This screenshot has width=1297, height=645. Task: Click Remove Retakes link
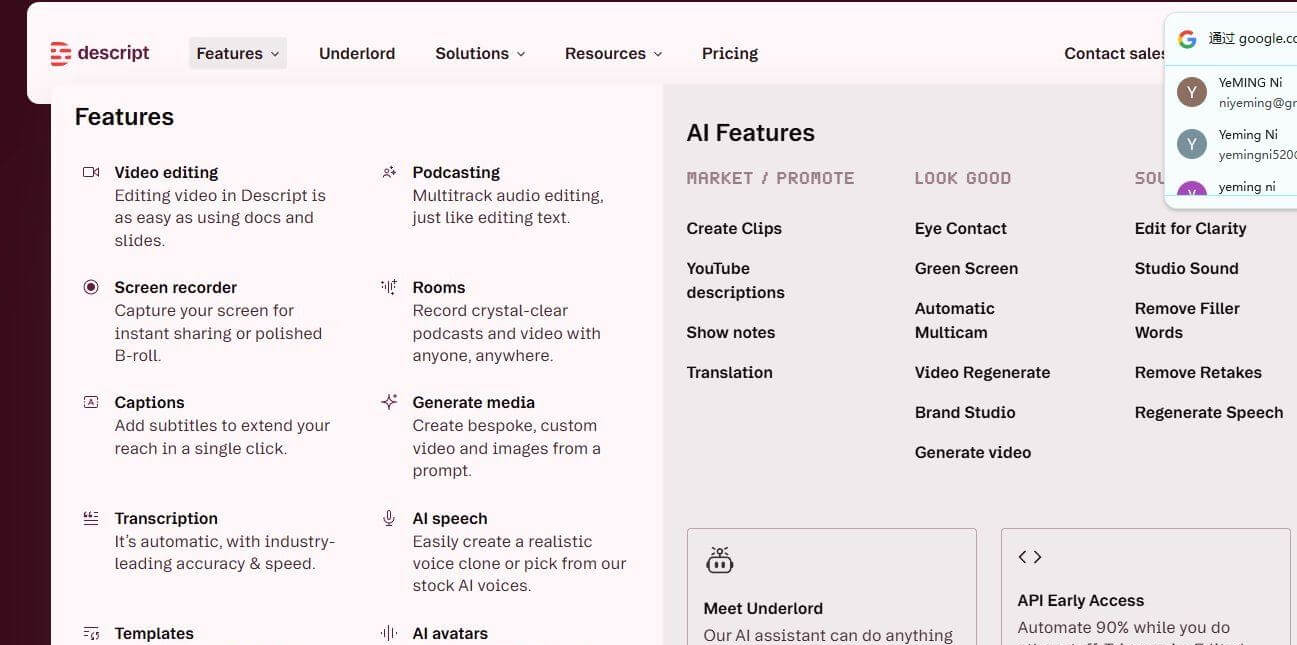click(1198, 372)
